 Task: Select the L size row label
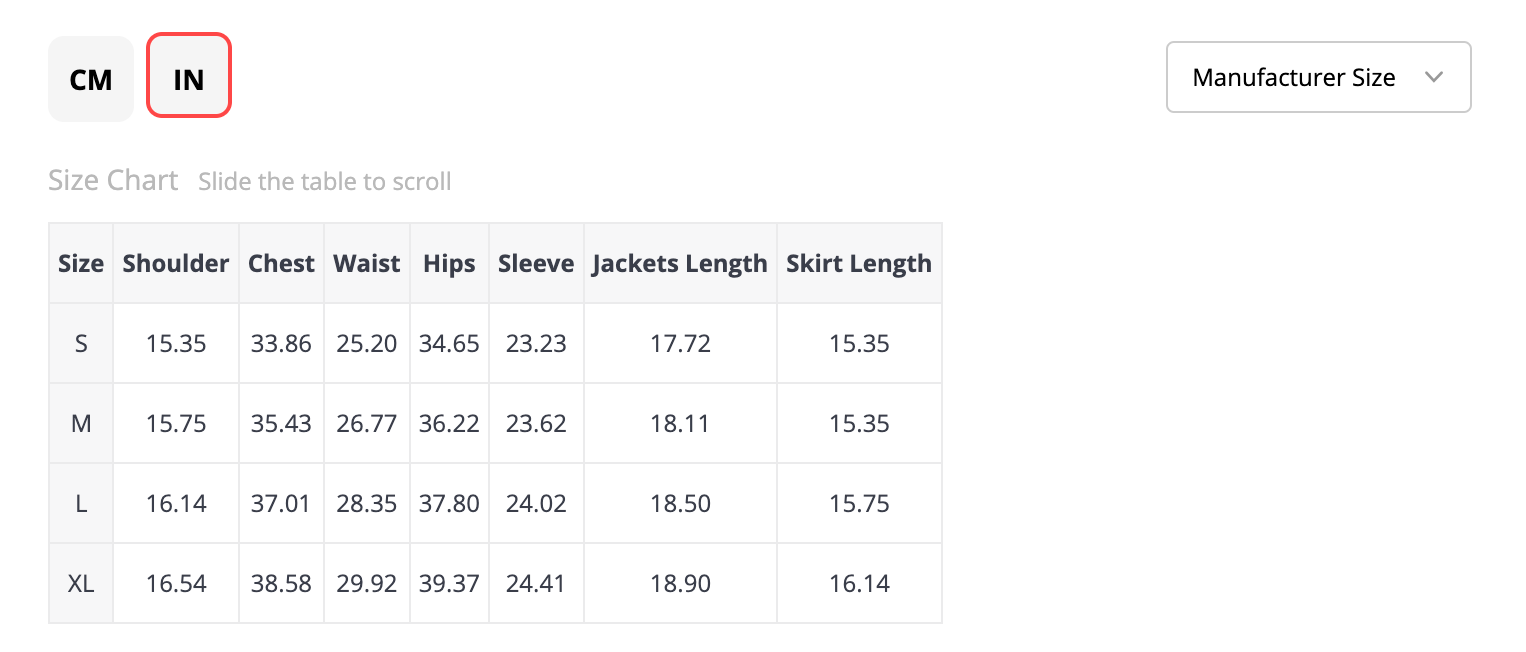point(81,503)
